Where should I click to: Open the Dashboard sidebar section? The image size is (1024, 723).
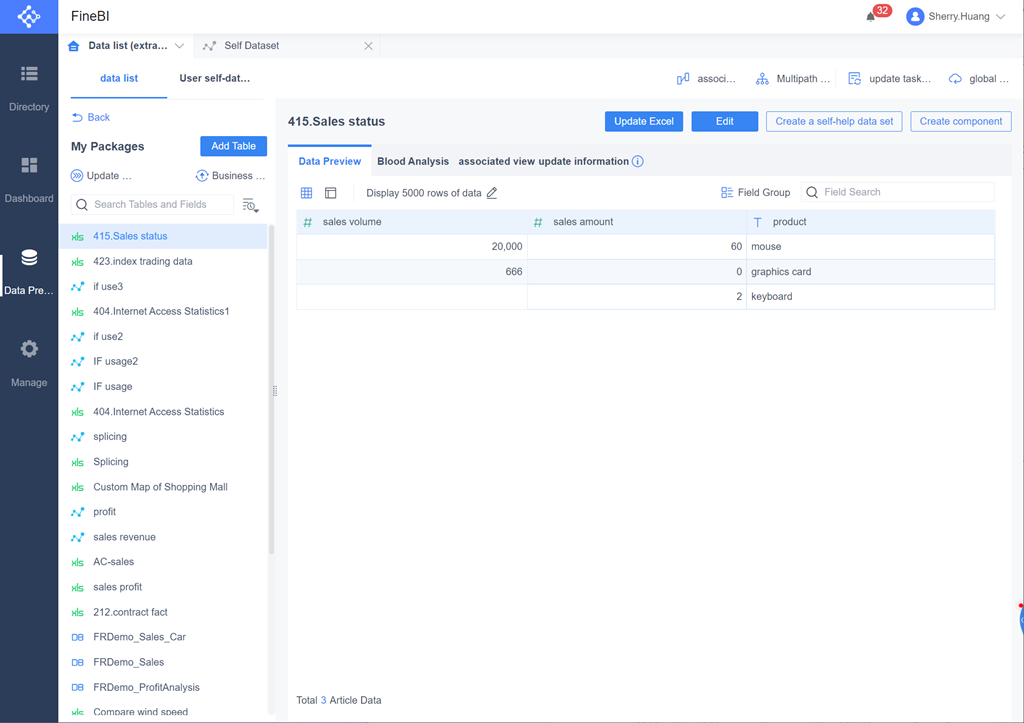pyautogui.click(x=29, y=178)
